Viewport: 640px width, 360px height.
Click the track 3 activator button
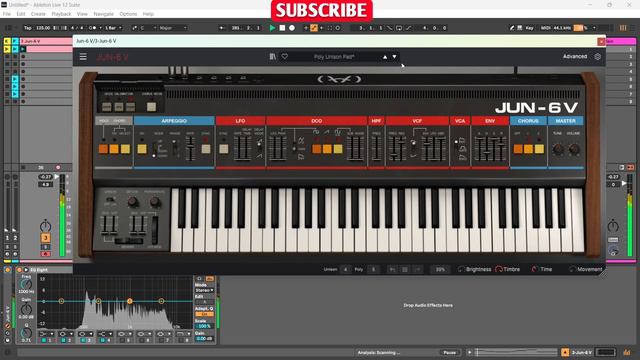45,238
